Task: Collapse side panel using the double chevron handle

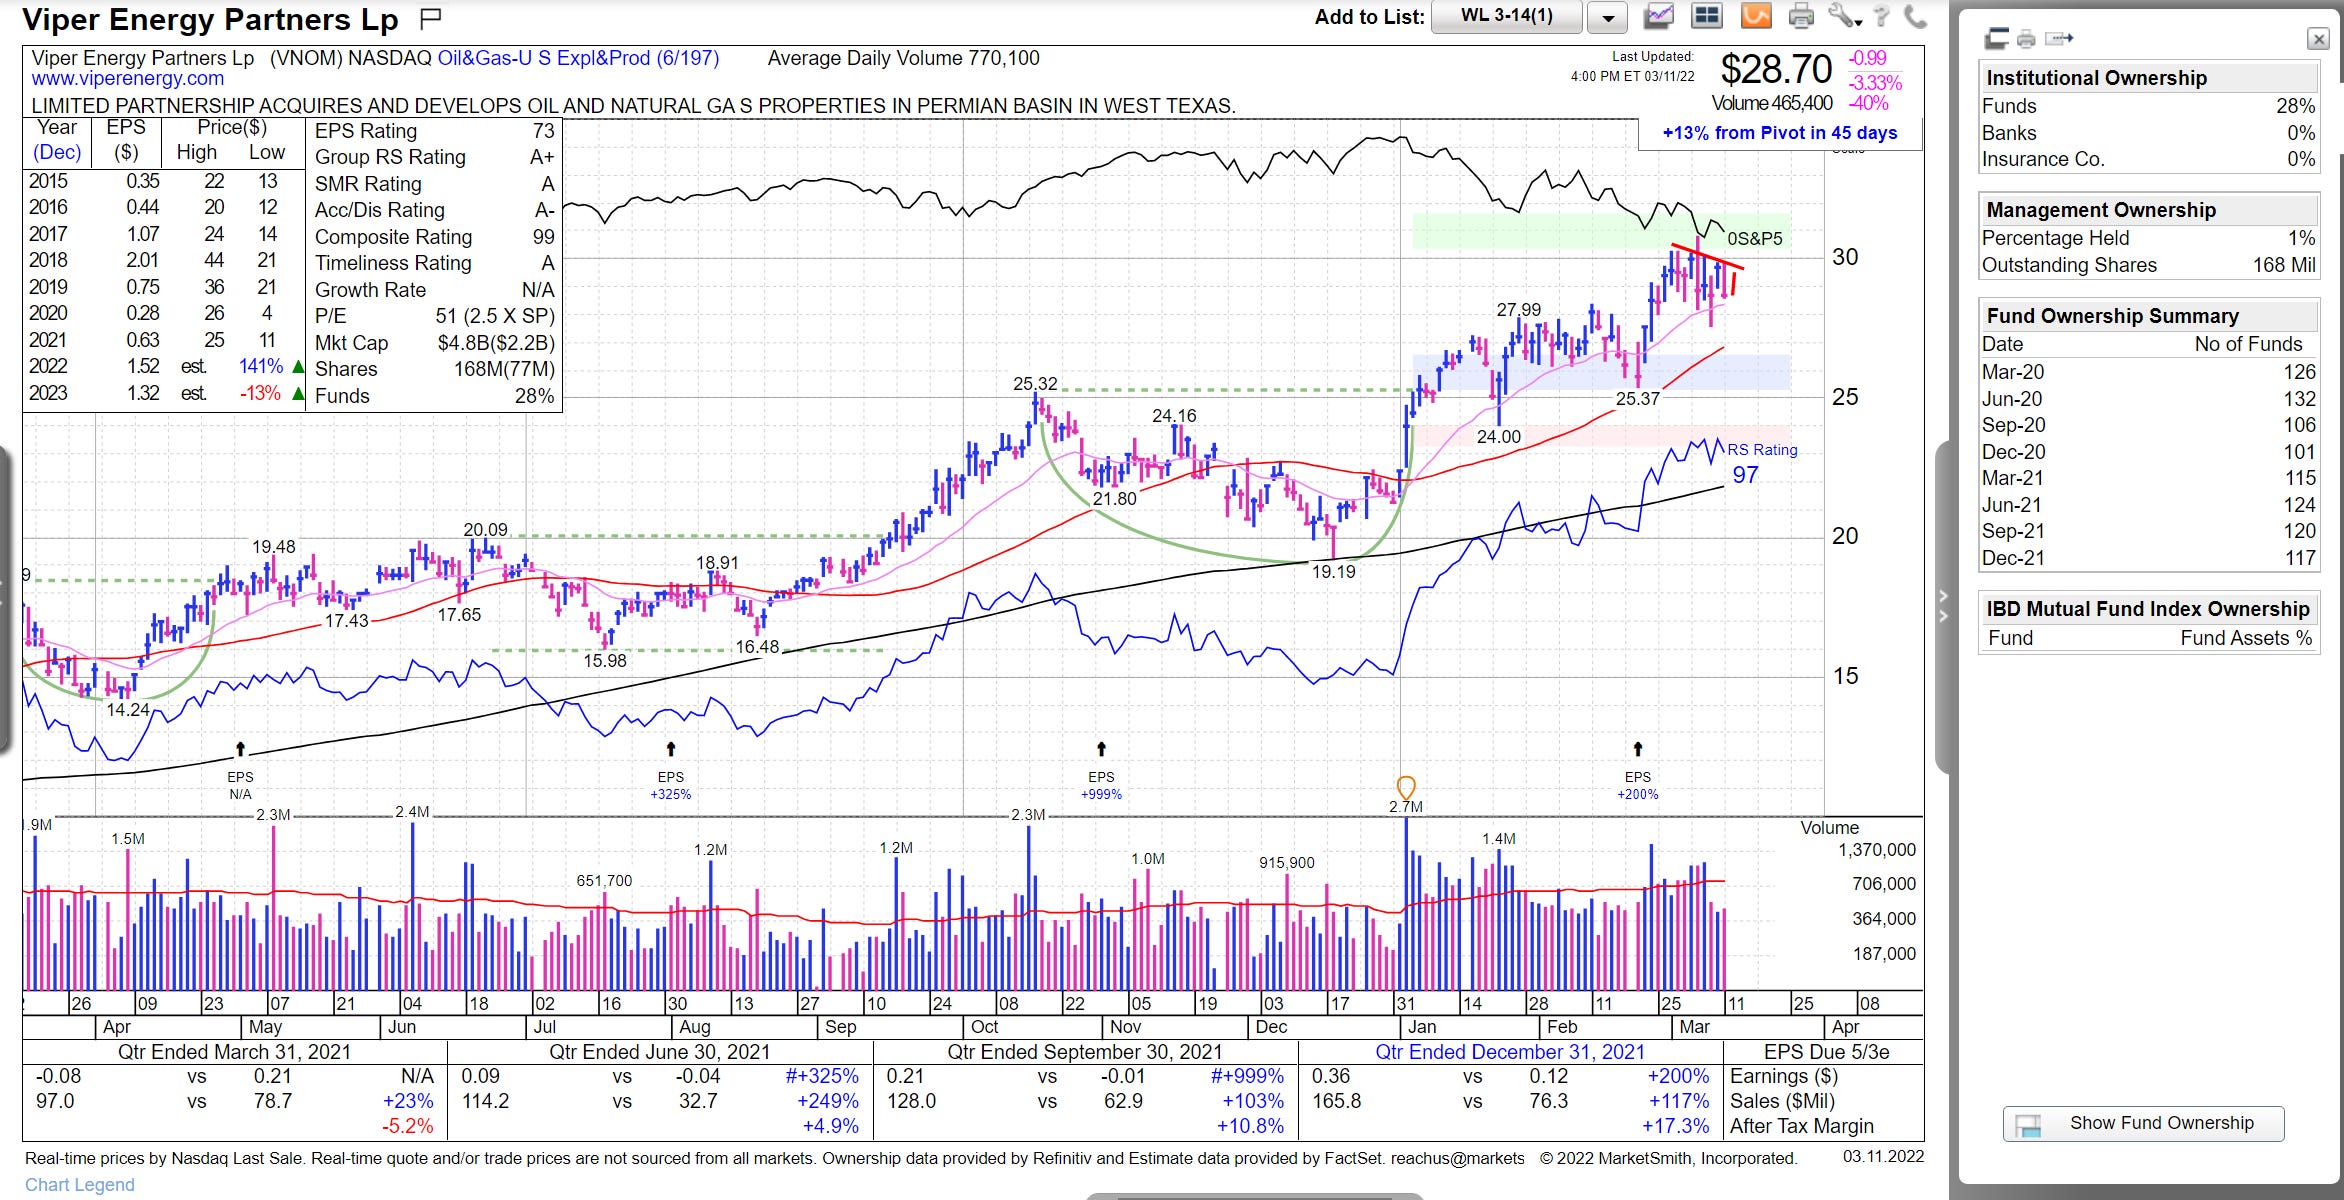Action: tap(1943, 606)
